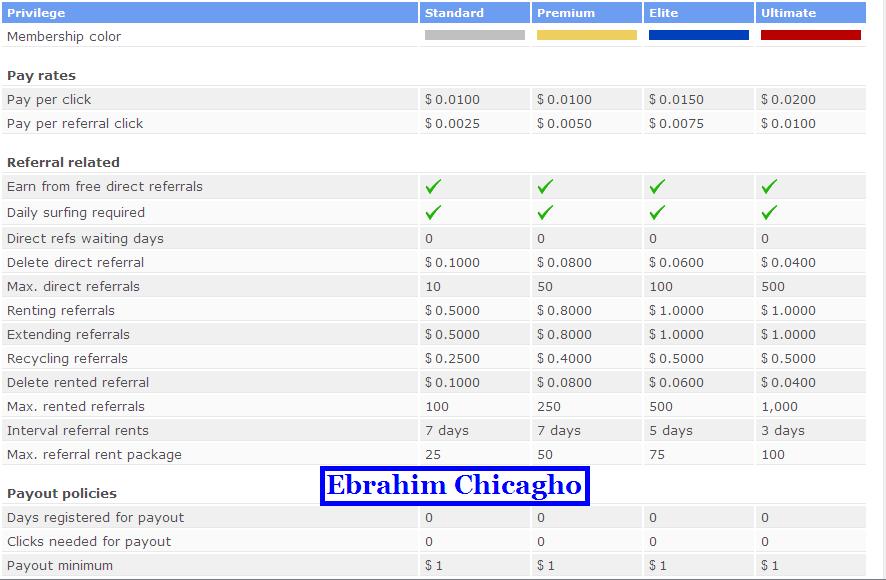Click Ultimate max rented referrals value 1,000
The width and height of the screenshot is (886, 580).
(x=779, y=407)
